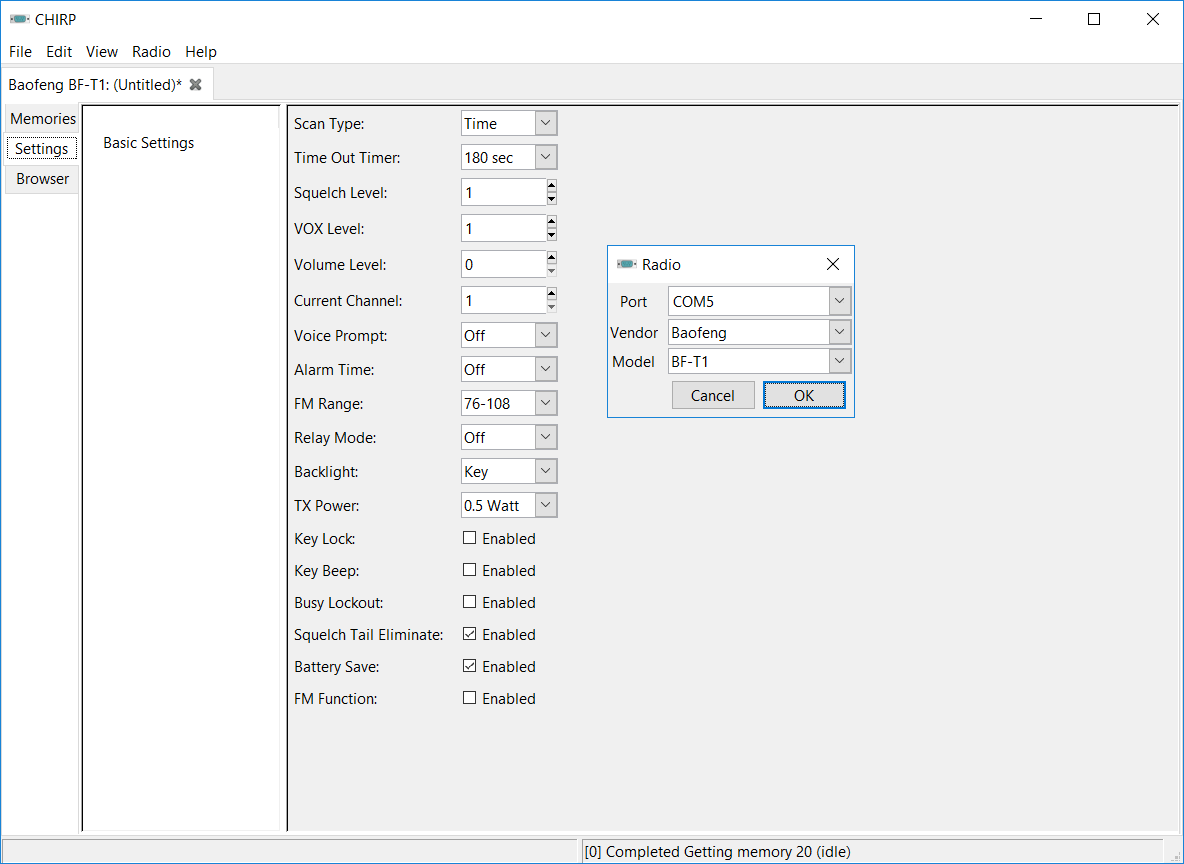Viewport: 1184px width, 864px height.
Task: Click the Volume Level value field
Action: click(x=504, y=264)
